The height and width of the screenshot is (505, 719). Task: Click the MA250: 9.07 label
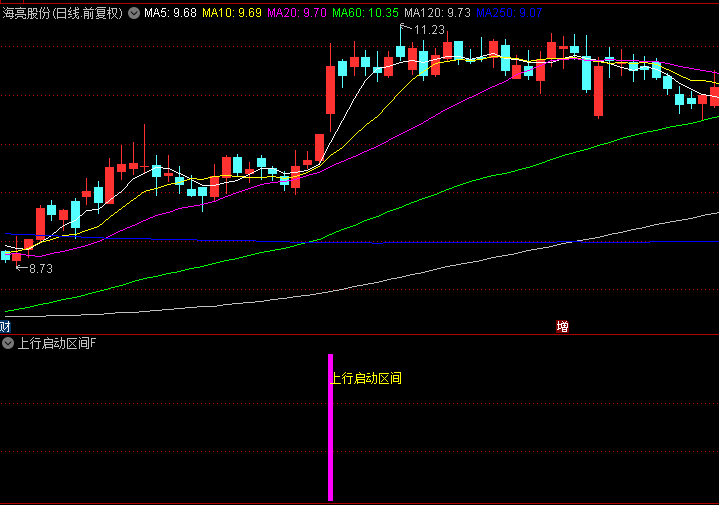click(509, 13)
